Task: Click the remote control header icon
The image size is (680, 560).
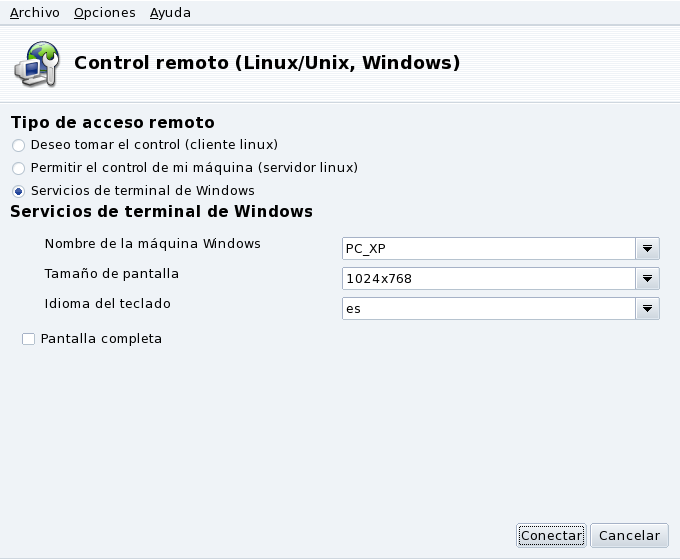Action: (x=35, y=62)
